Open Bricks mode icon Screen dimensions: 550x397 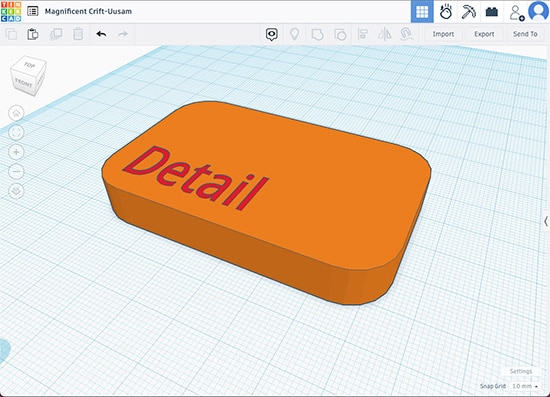[x=491, y=12]
